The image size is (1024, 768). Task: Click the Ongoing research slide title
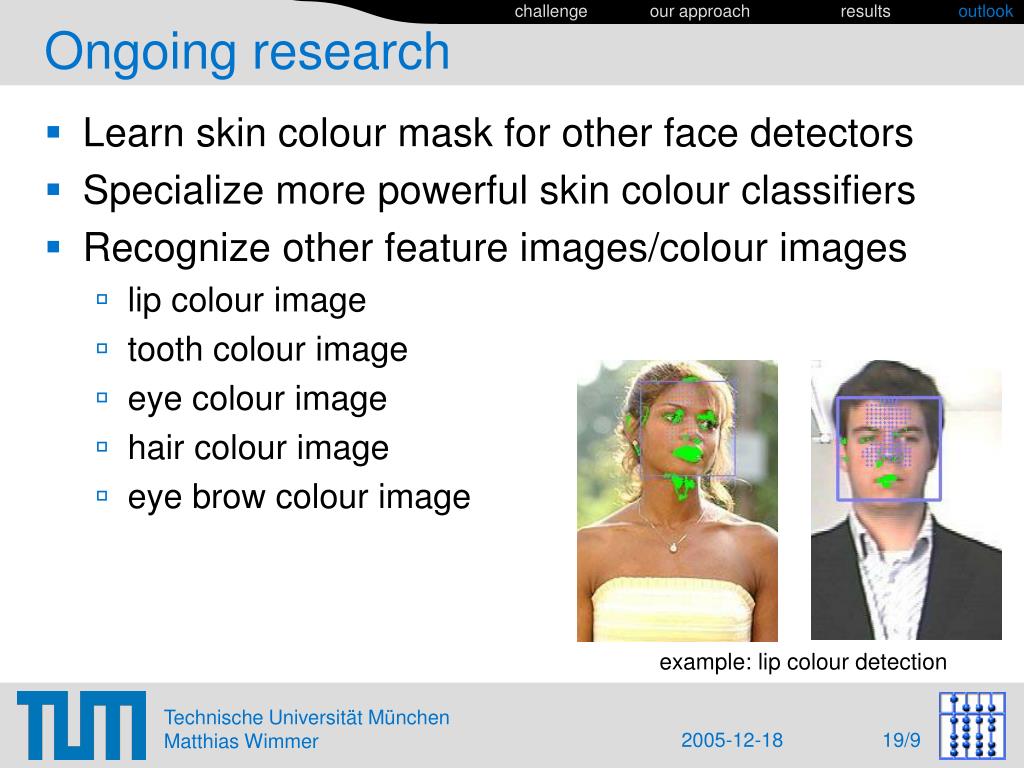(x=247, y=52)
